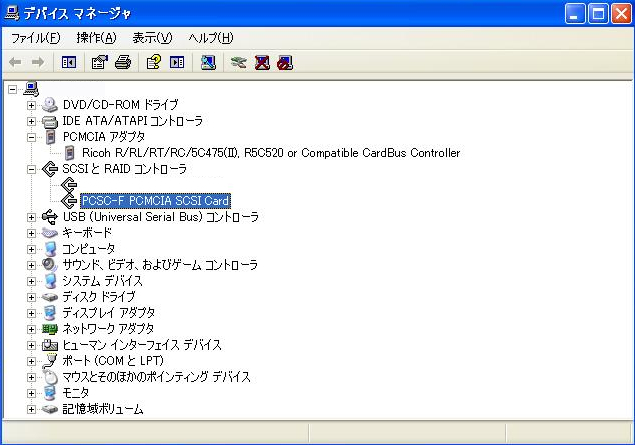Click the Ricoh CardBus Controller icon

(x=70, y=153)
